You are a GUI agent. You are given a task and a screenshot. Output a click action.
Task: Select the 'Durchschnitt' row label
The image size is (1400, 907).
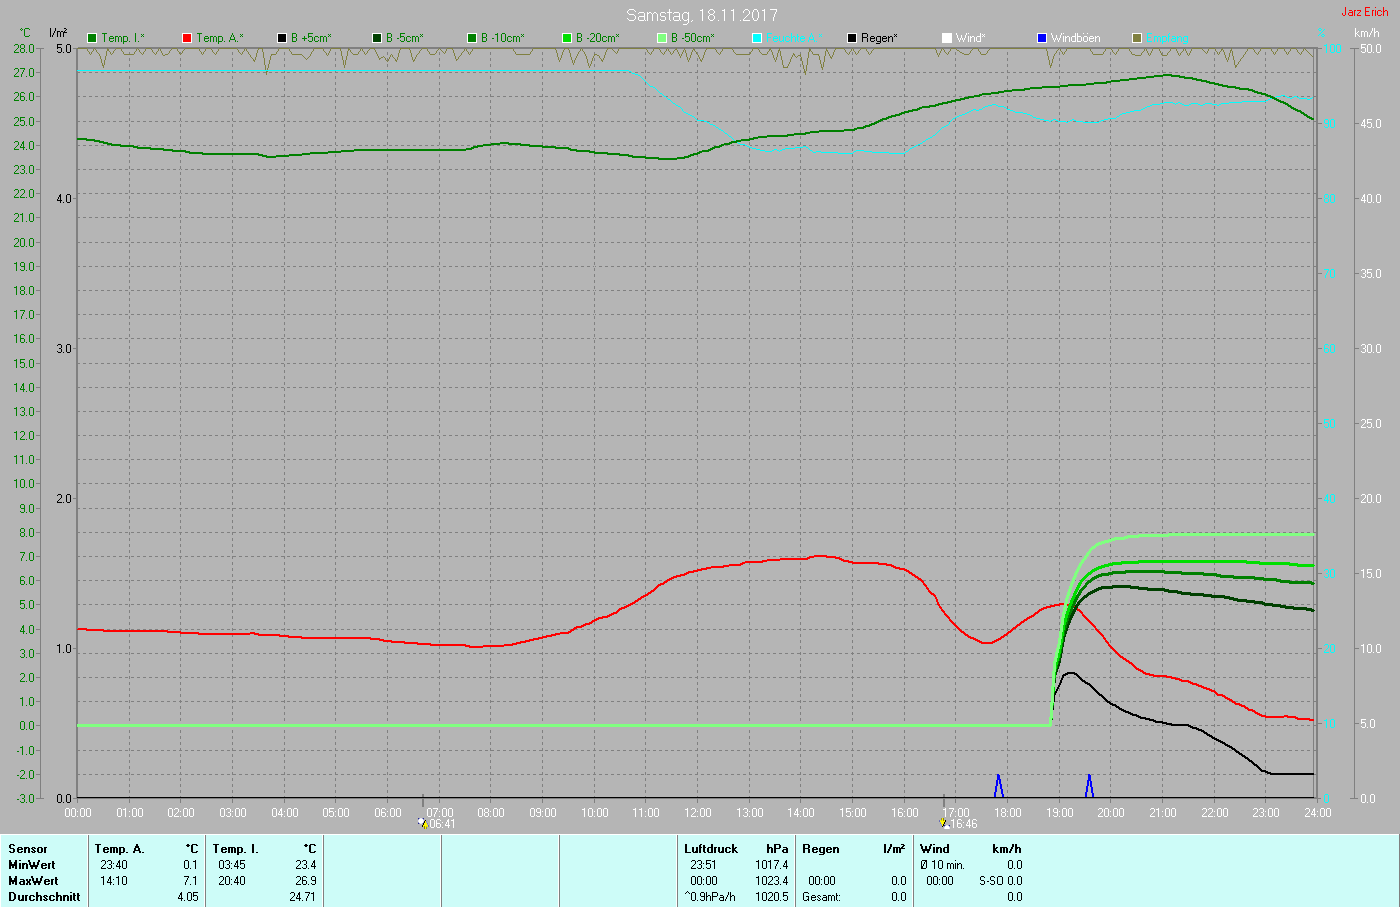(44, 897)
